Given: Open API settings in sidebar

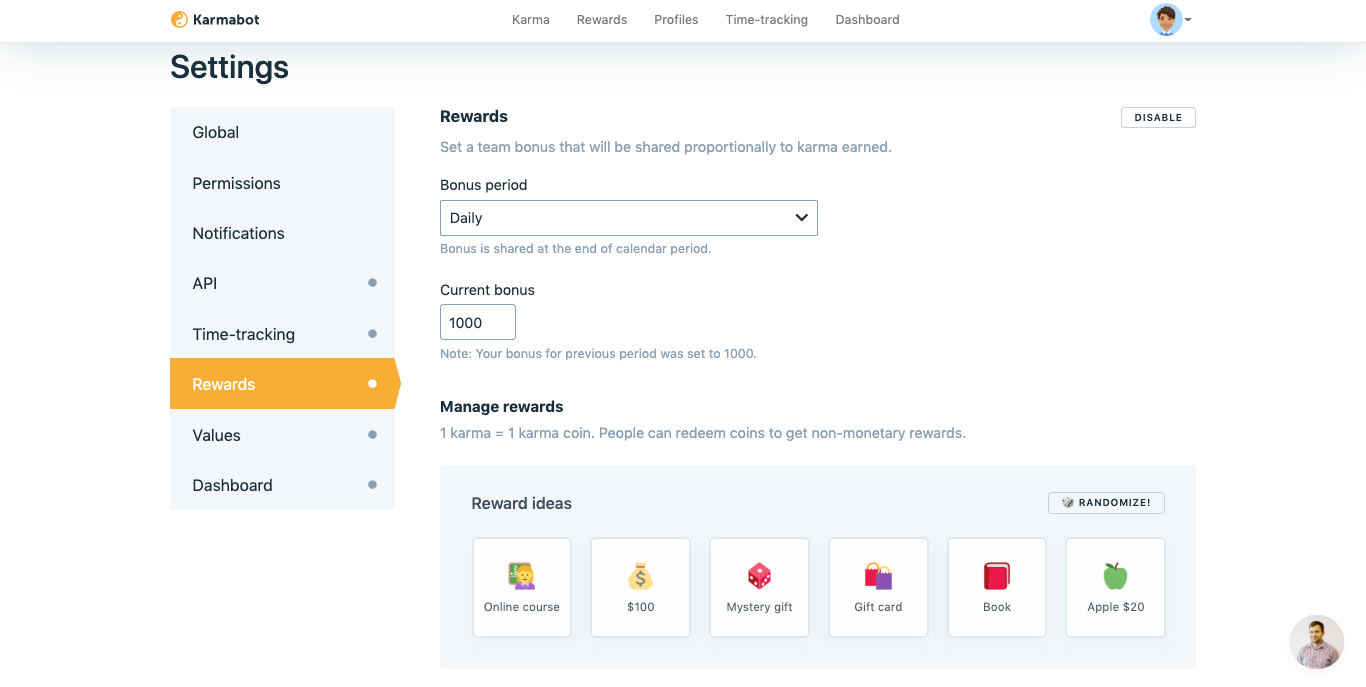Looking at the screenshot, I should coord(282,283).
